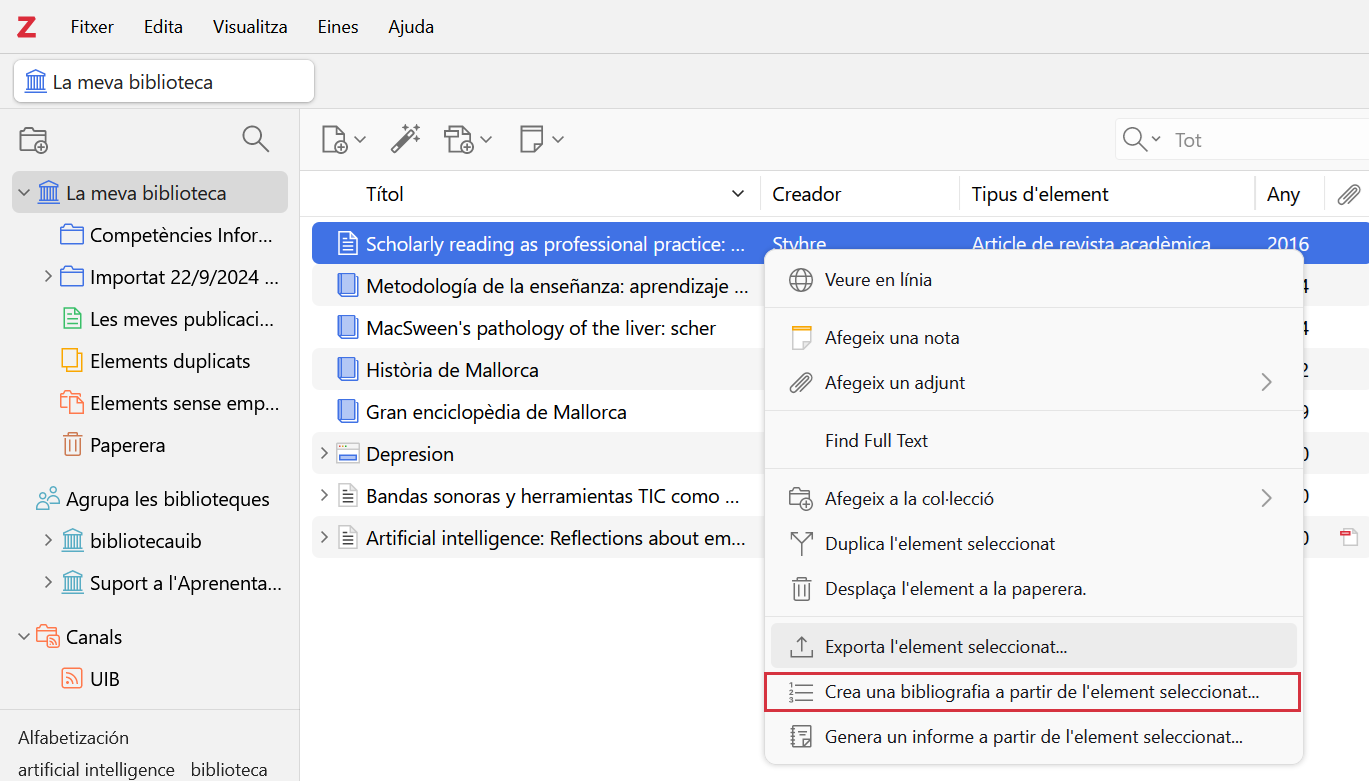Expand Bandas sonoras y herramientas TIC item

[324, 496]
